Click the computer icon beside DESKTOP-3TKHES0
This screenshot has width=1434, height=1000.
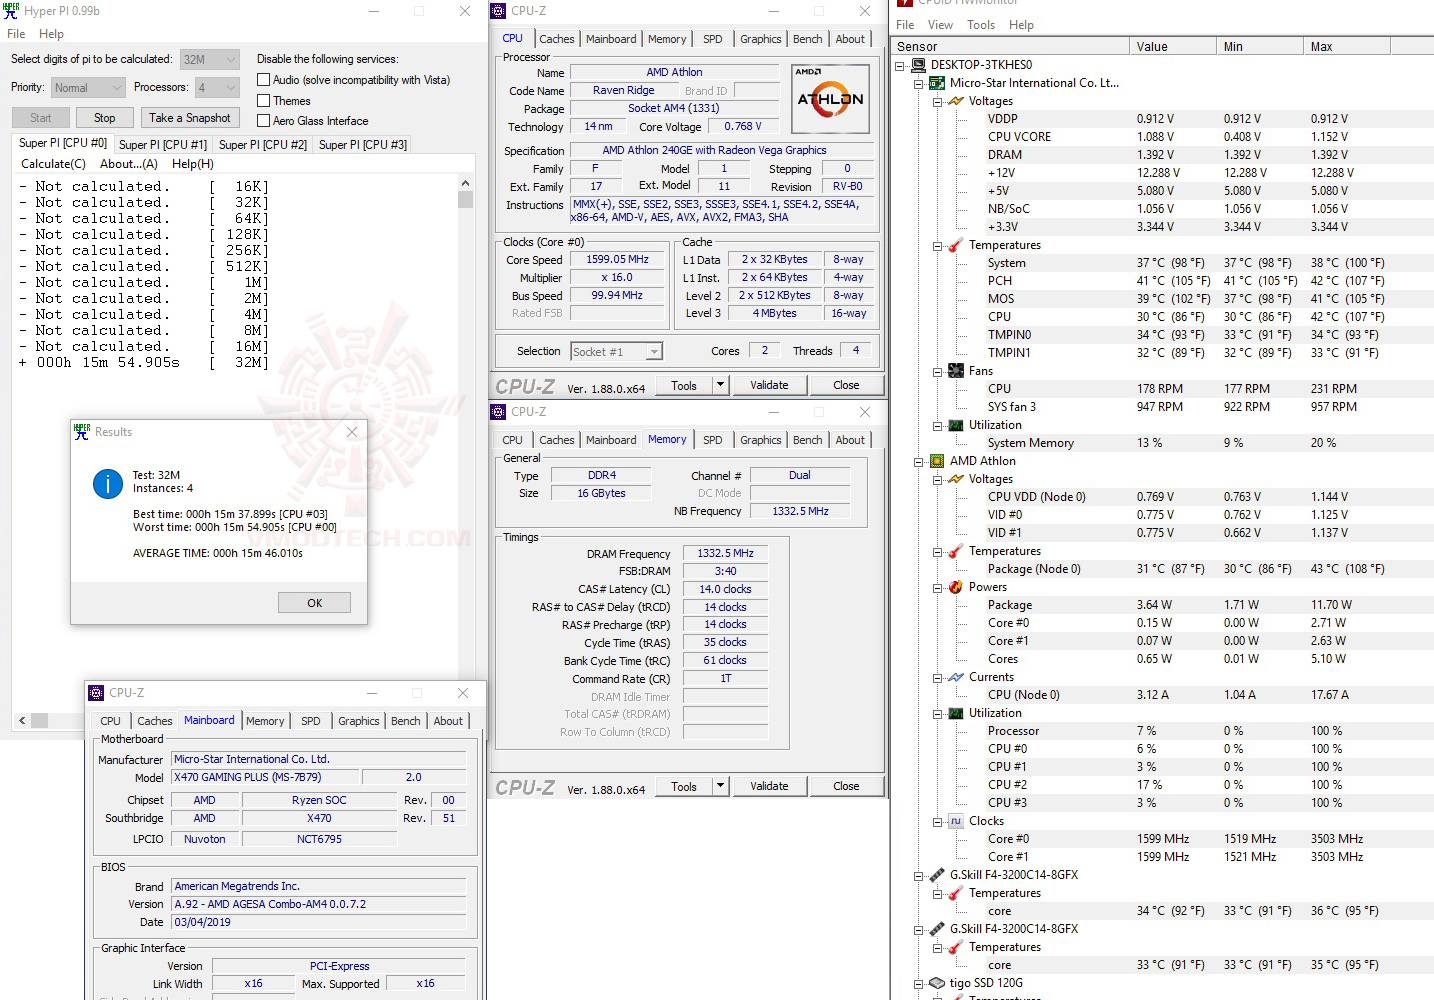pyautogui.click(x=919, y=65)
